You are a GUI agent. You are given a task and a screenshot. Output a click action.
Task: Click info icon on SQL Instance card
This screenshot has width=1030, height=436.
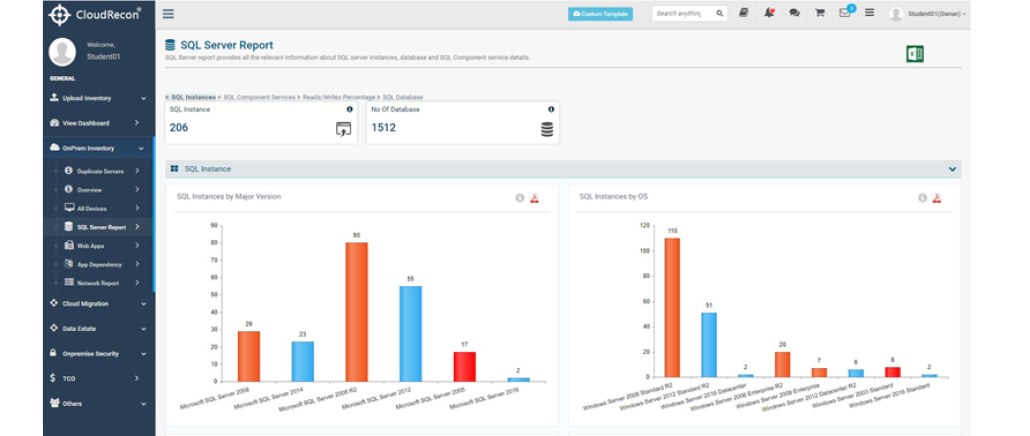coord(349,110)
